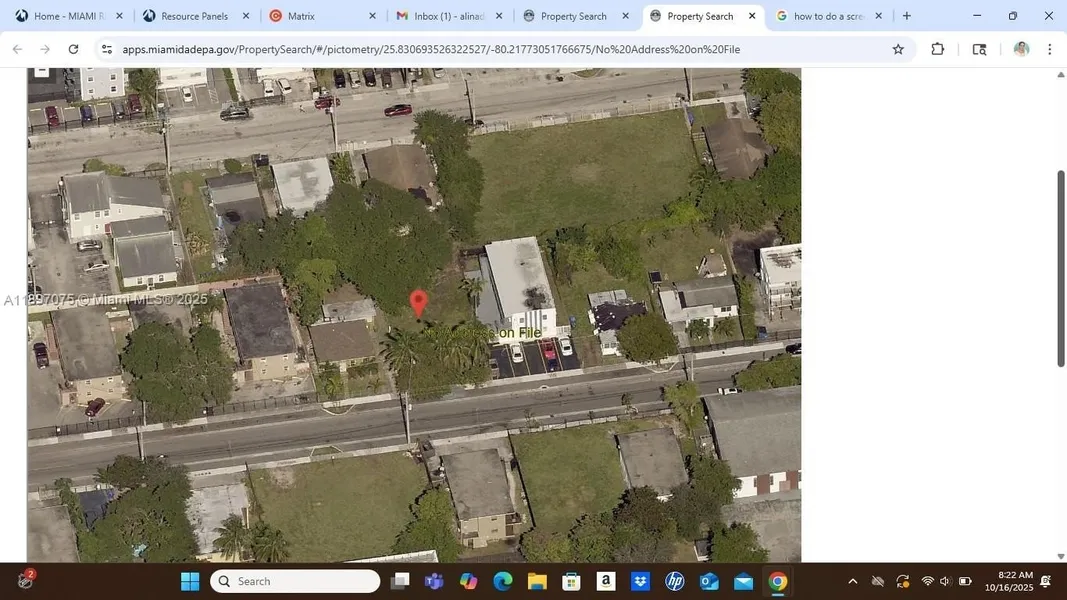Image resolution: width=1067 pixels, height=600 pixels.
Task: Click the red map location pin
Action: [x=418, y=302]
